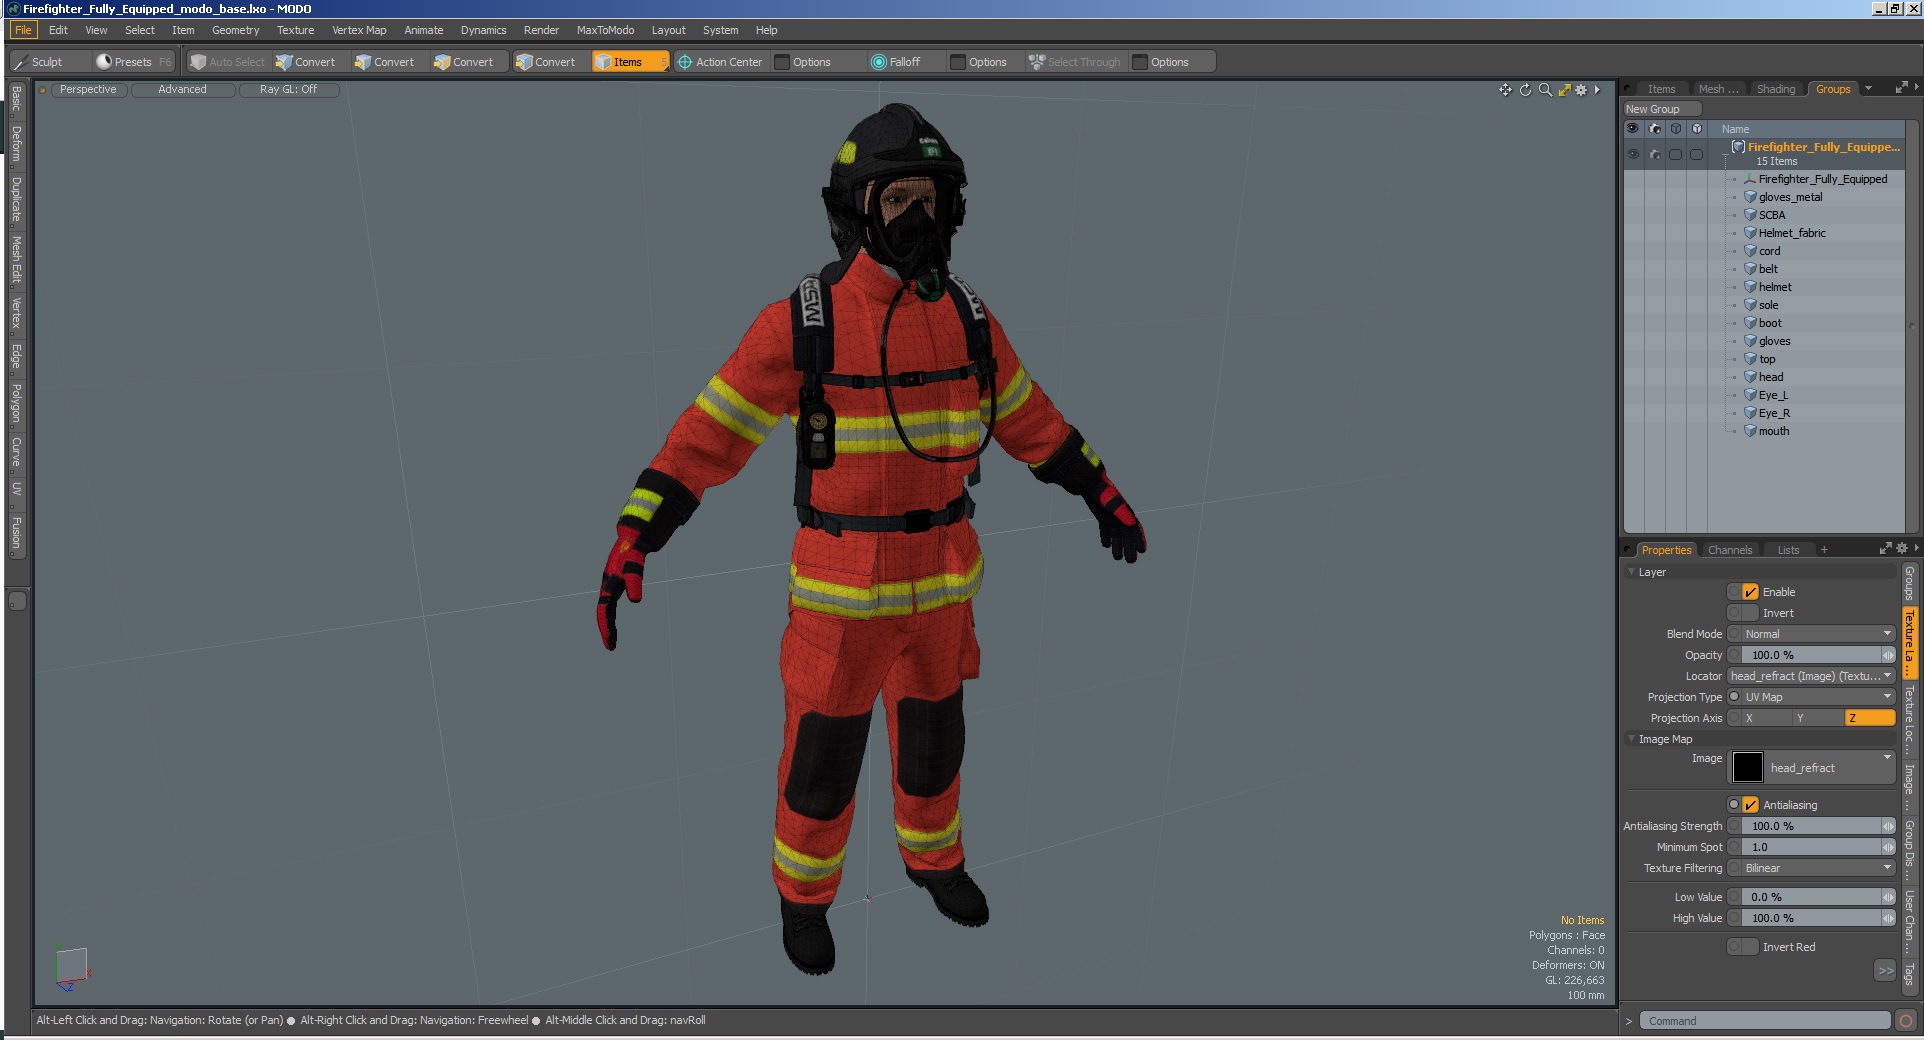Maximize the Properties panel with arrows icon
The width and height of the screenshot is (1924, 1040).
[1885, 548]
